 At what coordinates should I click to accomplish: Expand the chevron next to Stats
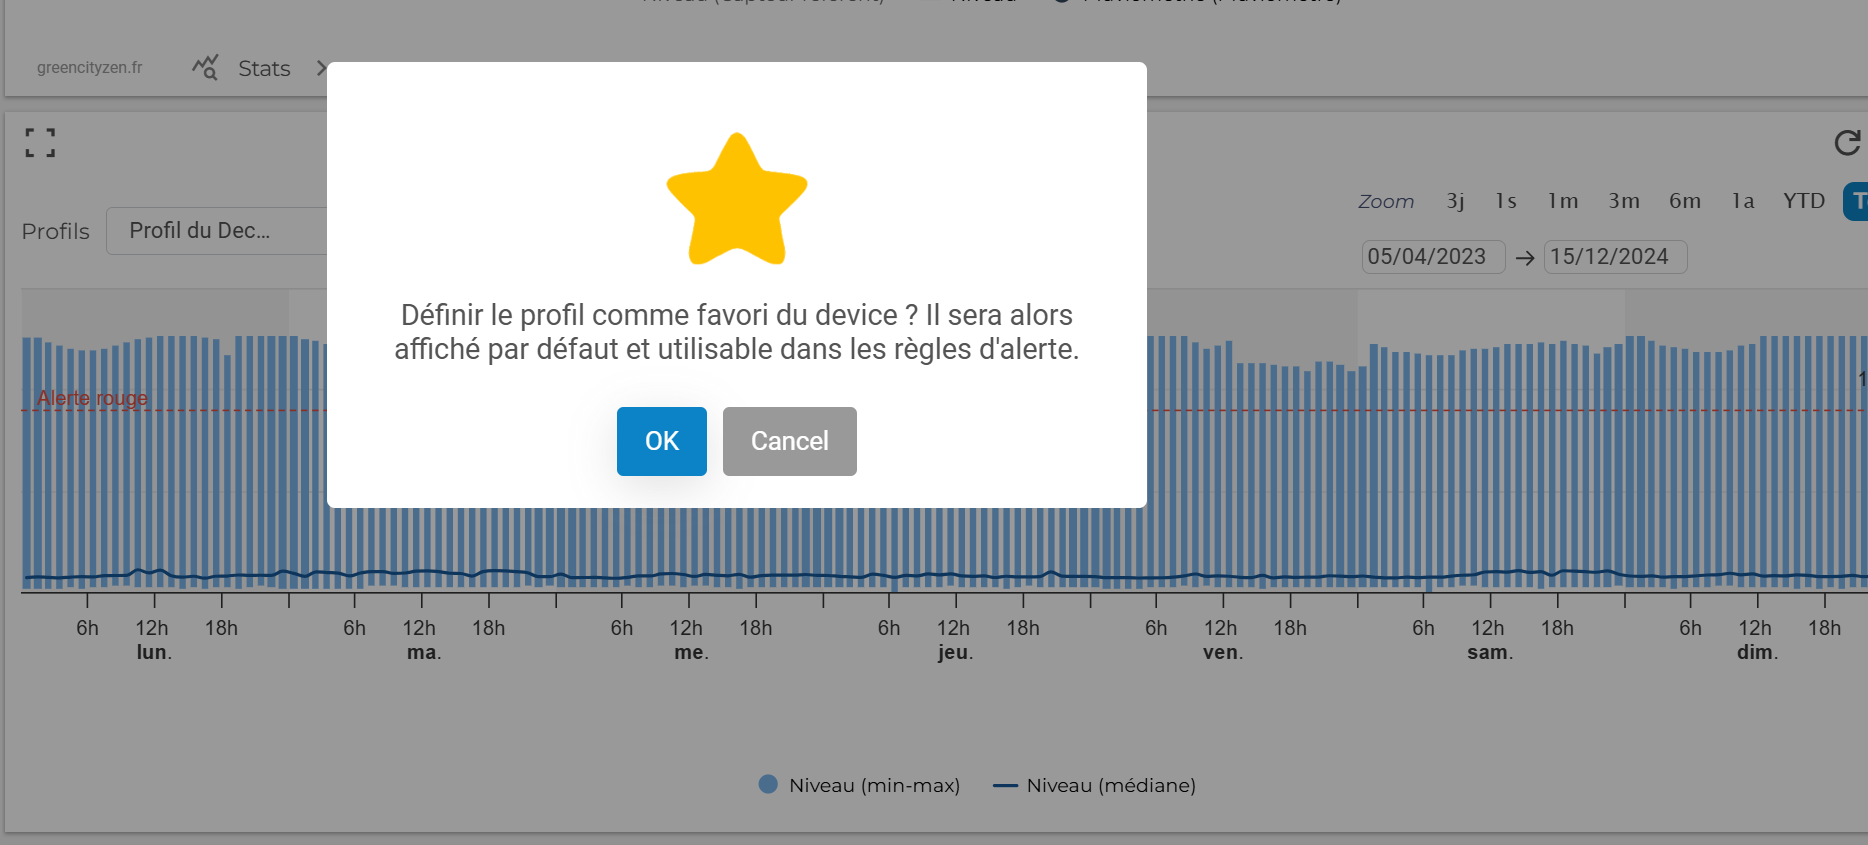[x=320, y=68]
